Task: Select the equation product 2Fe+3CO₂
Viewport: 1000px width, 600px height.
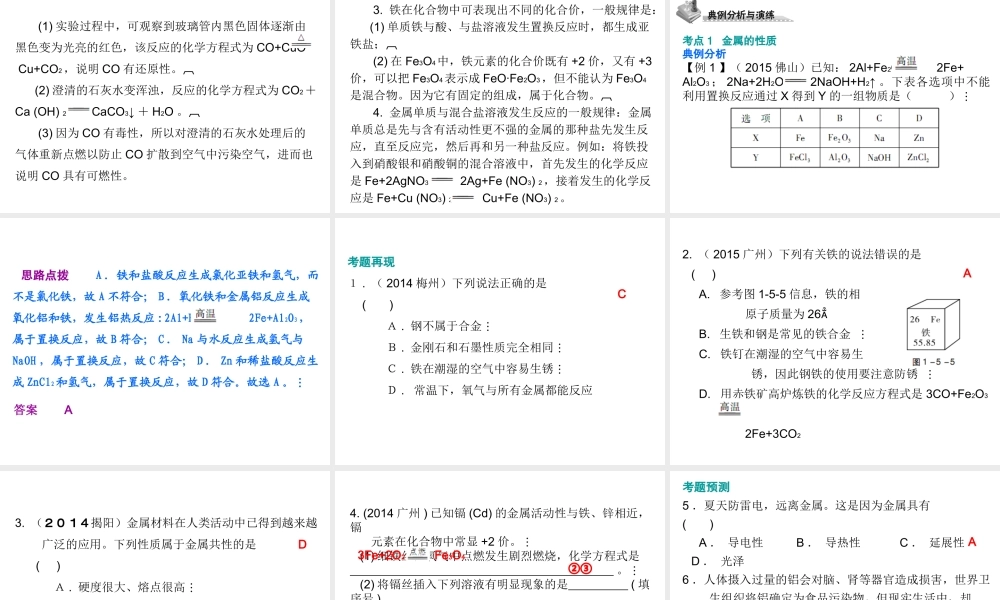Action: (772, 434)
